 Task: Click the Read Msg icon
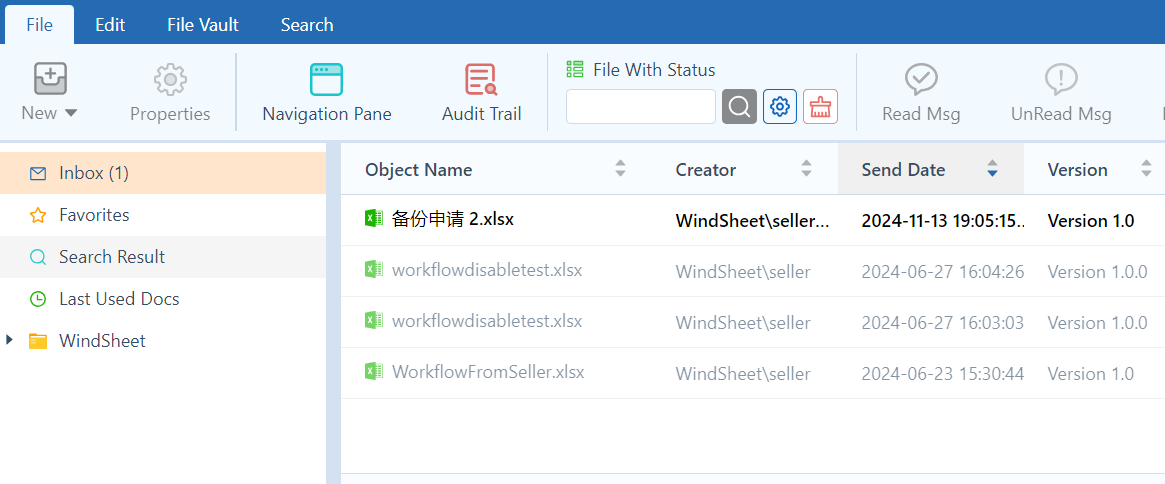tap(921, 79)
